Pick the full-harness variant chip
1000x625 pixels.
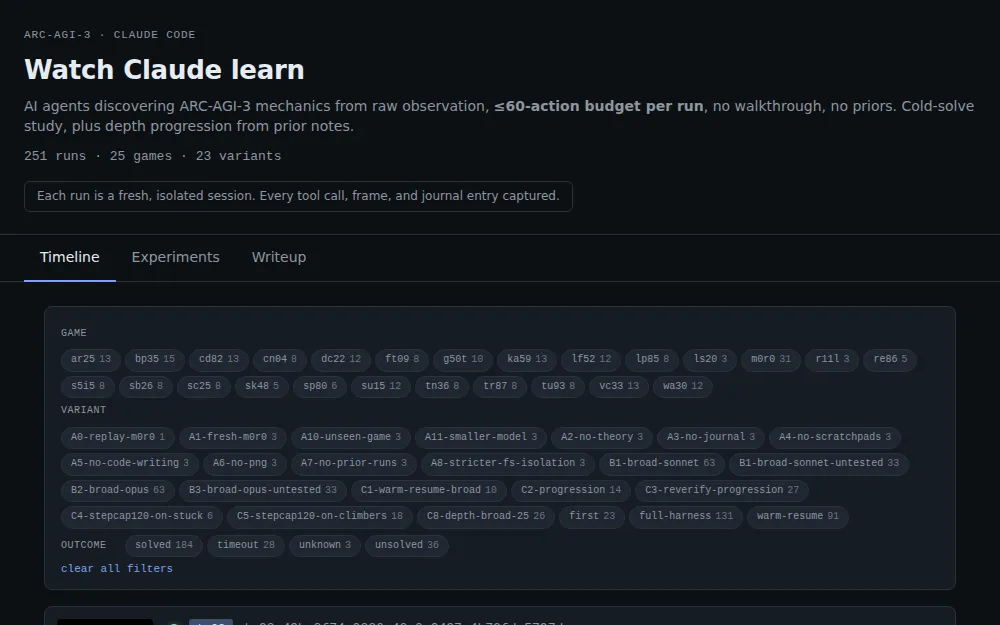click(x=686, y=517)
